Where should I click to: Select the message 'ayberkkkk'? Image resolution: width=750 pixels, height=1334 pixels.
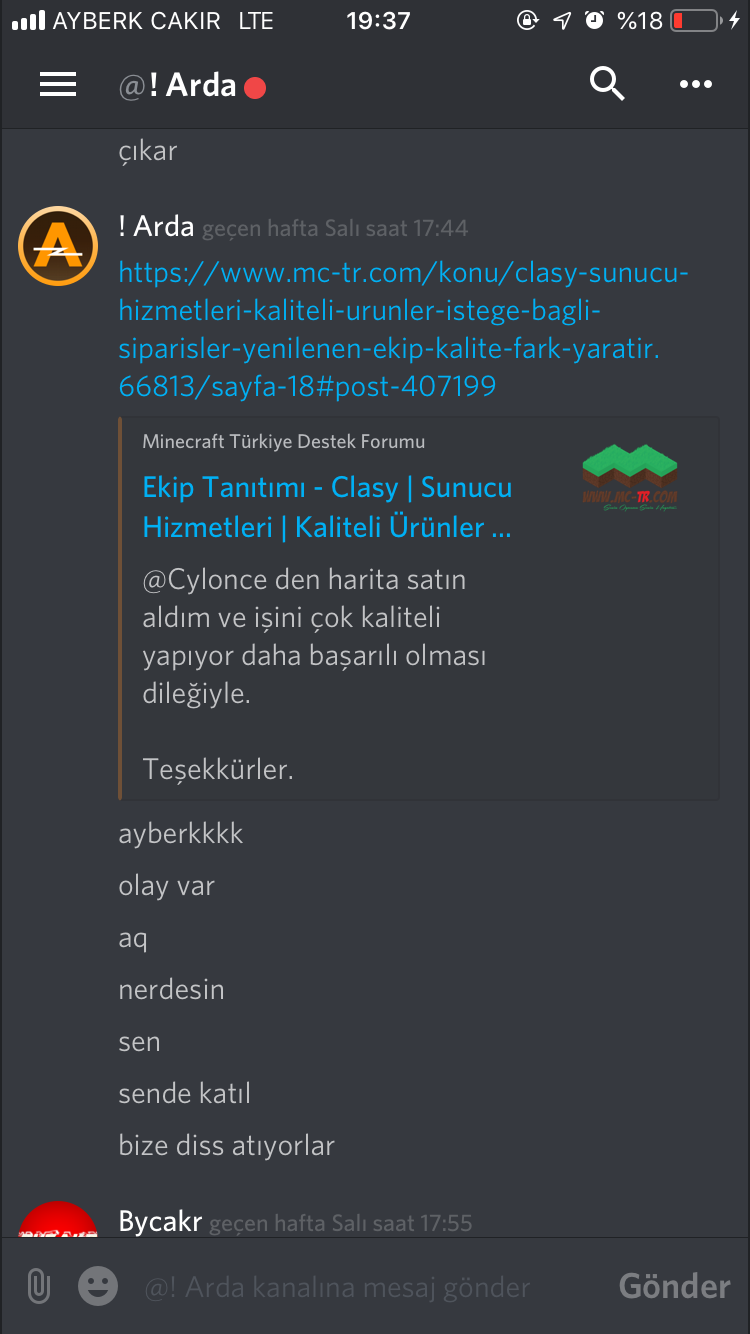(x=181, y=834)
